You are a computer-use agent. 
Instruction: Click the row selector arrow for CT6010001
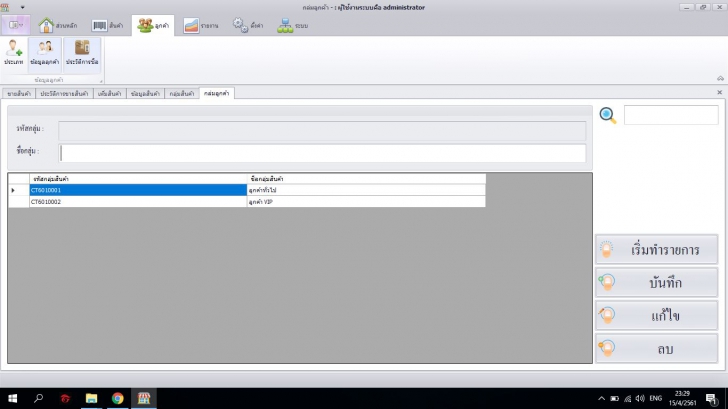(19, 190)
